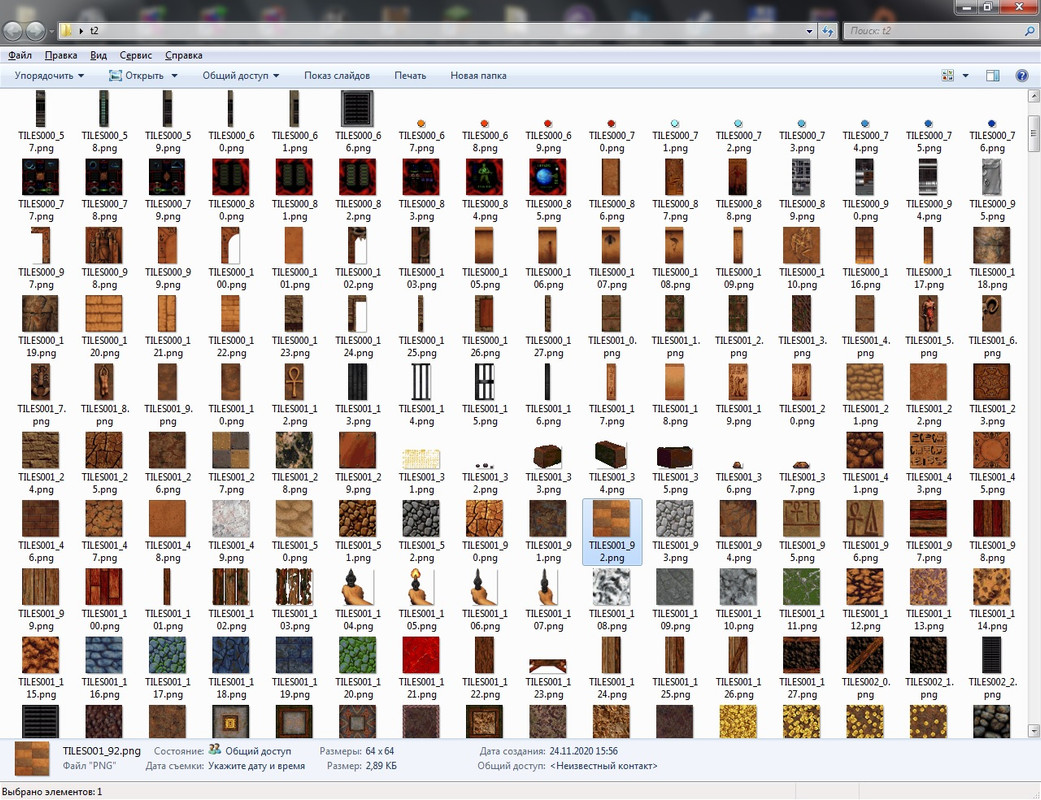Image resolution: width=1041 pixels, height=800 pixels.
Task: Select the TILES001_123.png wooden bench tile
Action: [x=548, y=666]
